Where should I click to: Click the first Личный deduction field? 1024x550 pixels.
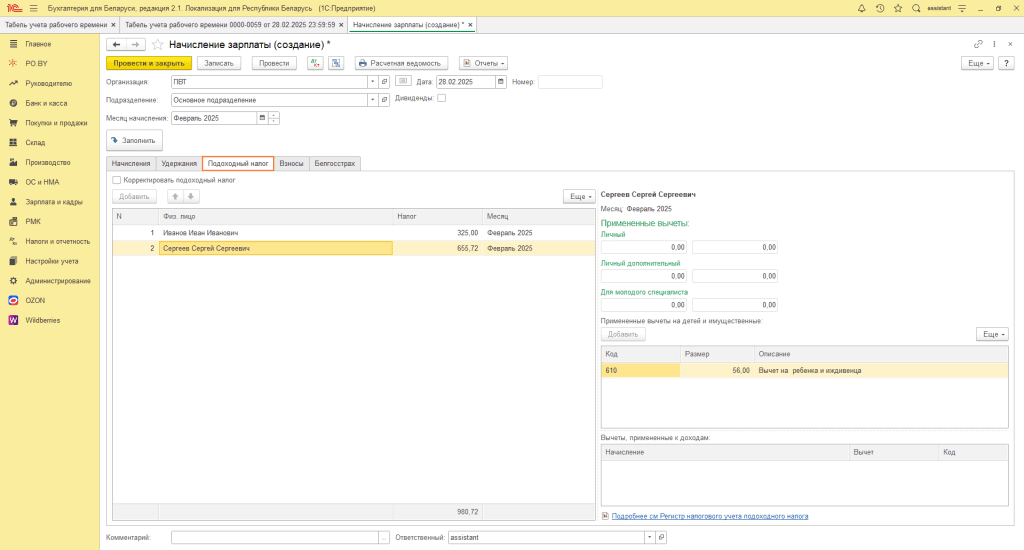tap(643, 248)
